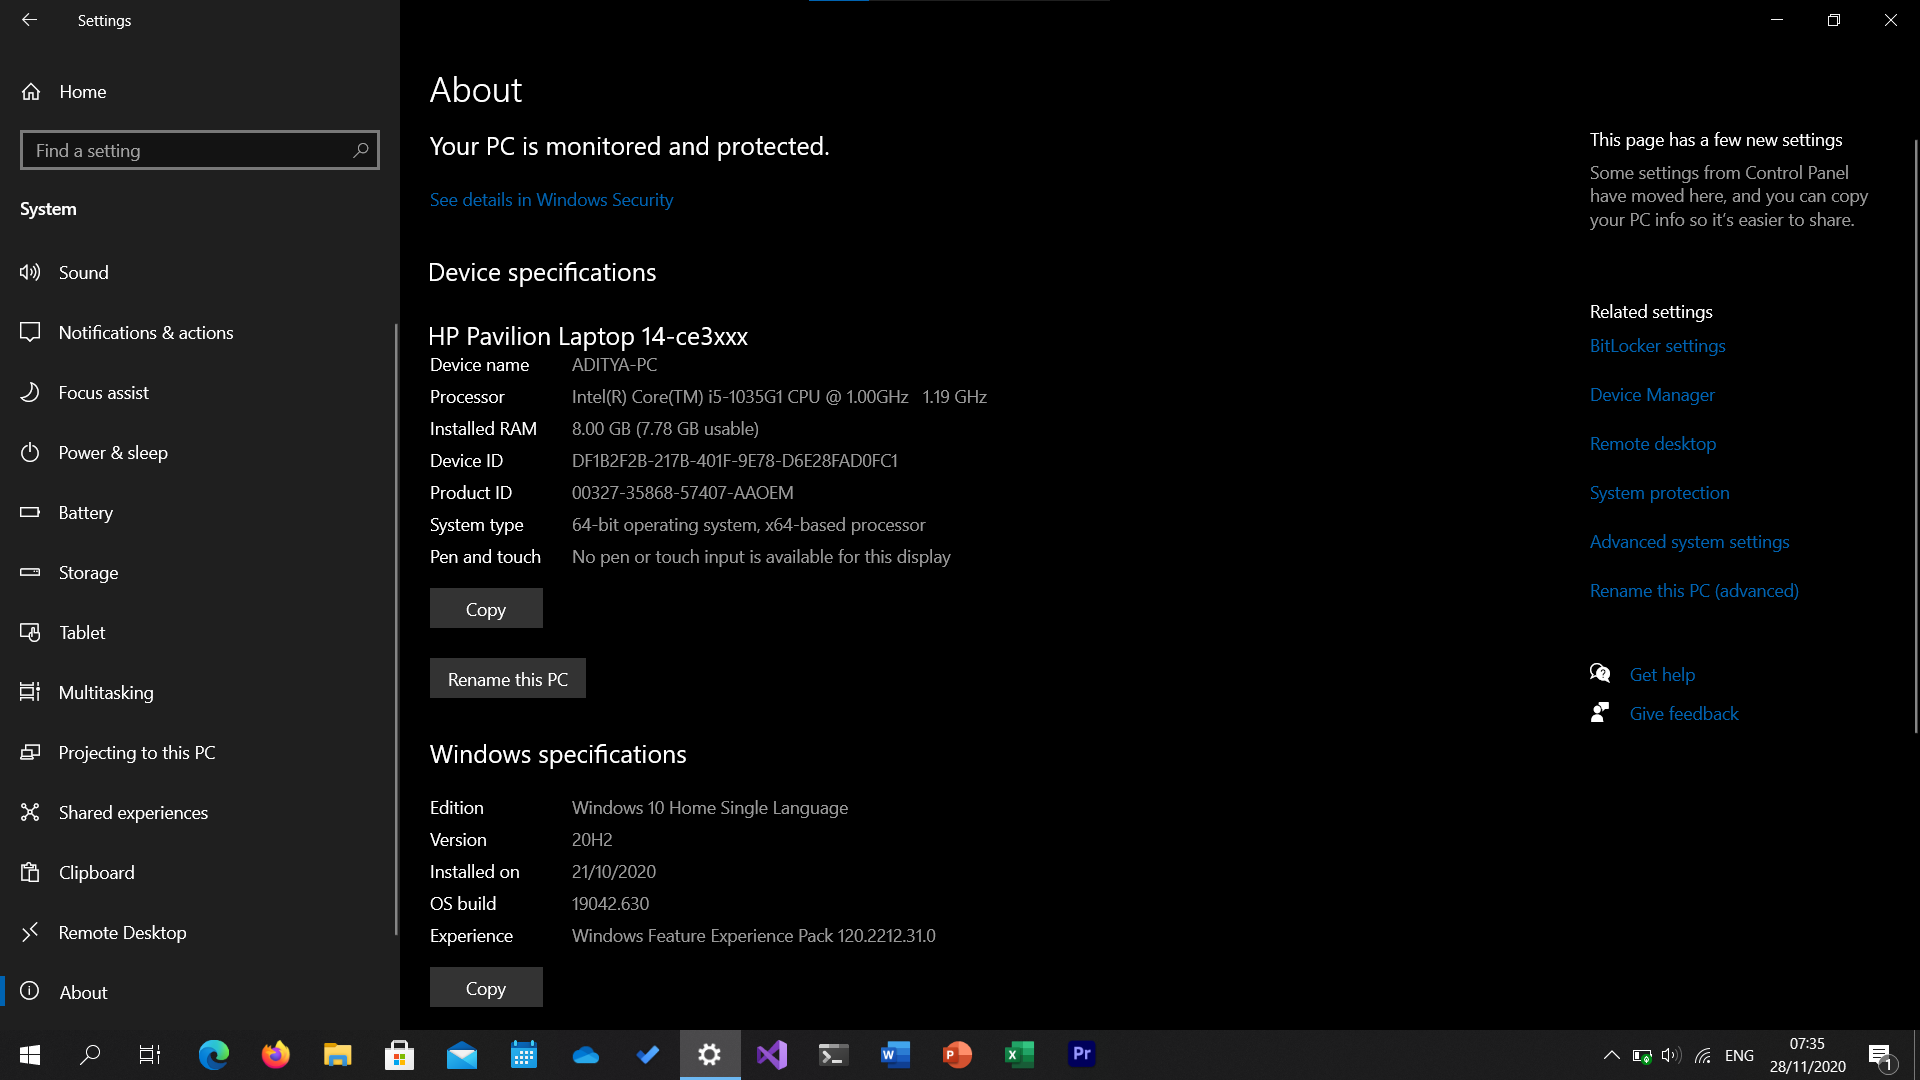Open Visual Studio from taskbar
This screenshot has height=1080, width=1920.
[x=772, y=1055]
